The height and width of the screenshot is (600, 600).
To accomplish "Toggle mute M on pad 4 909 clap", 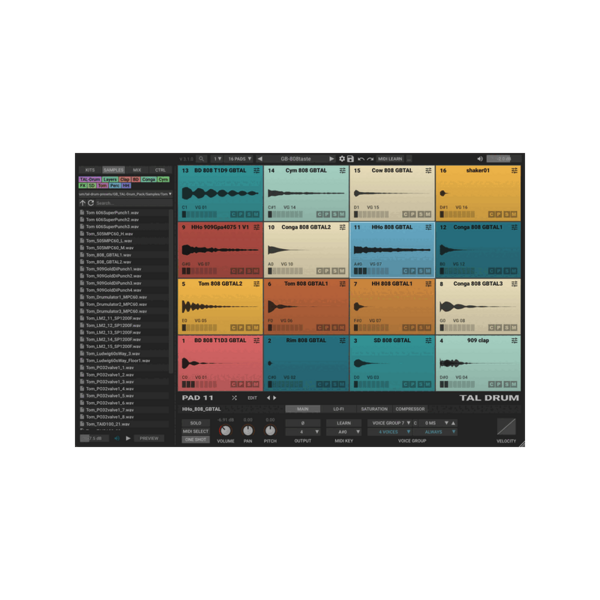I will pos(514,384).
